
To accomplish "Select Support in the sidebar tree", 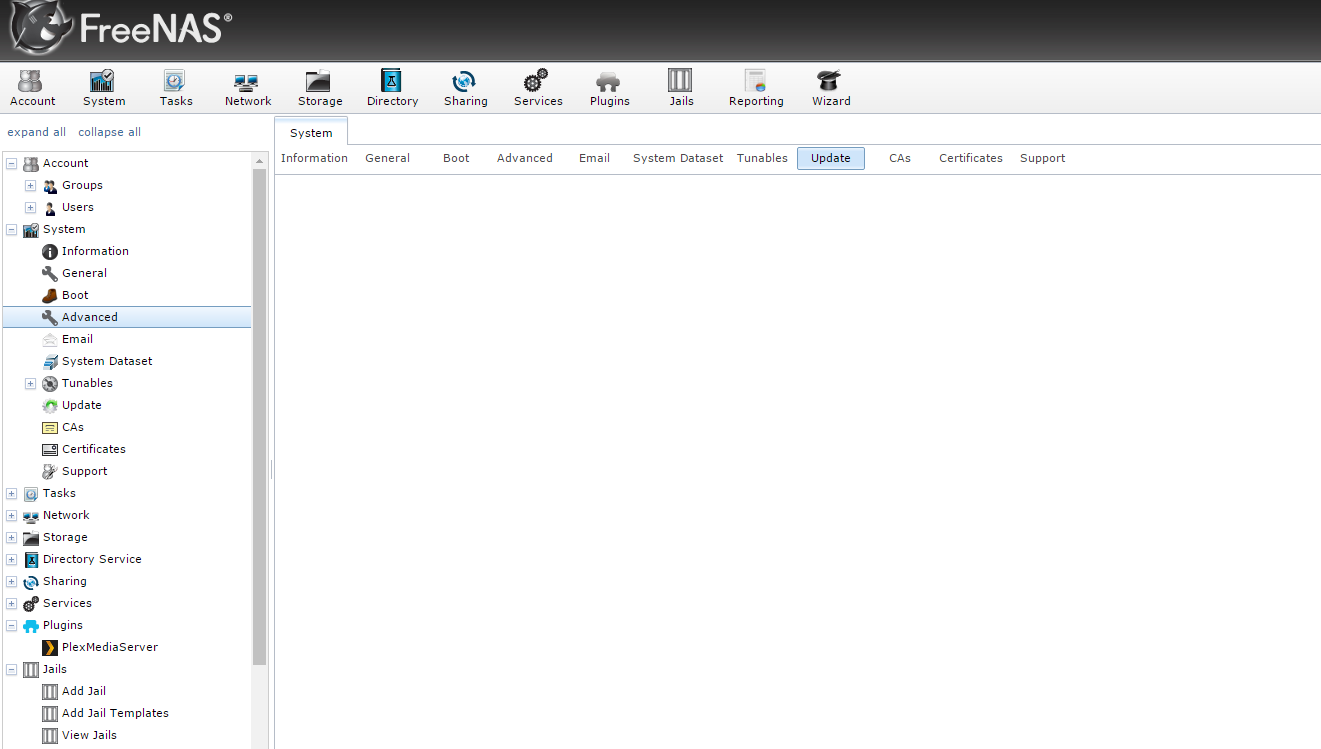I will tap(84, 471).
